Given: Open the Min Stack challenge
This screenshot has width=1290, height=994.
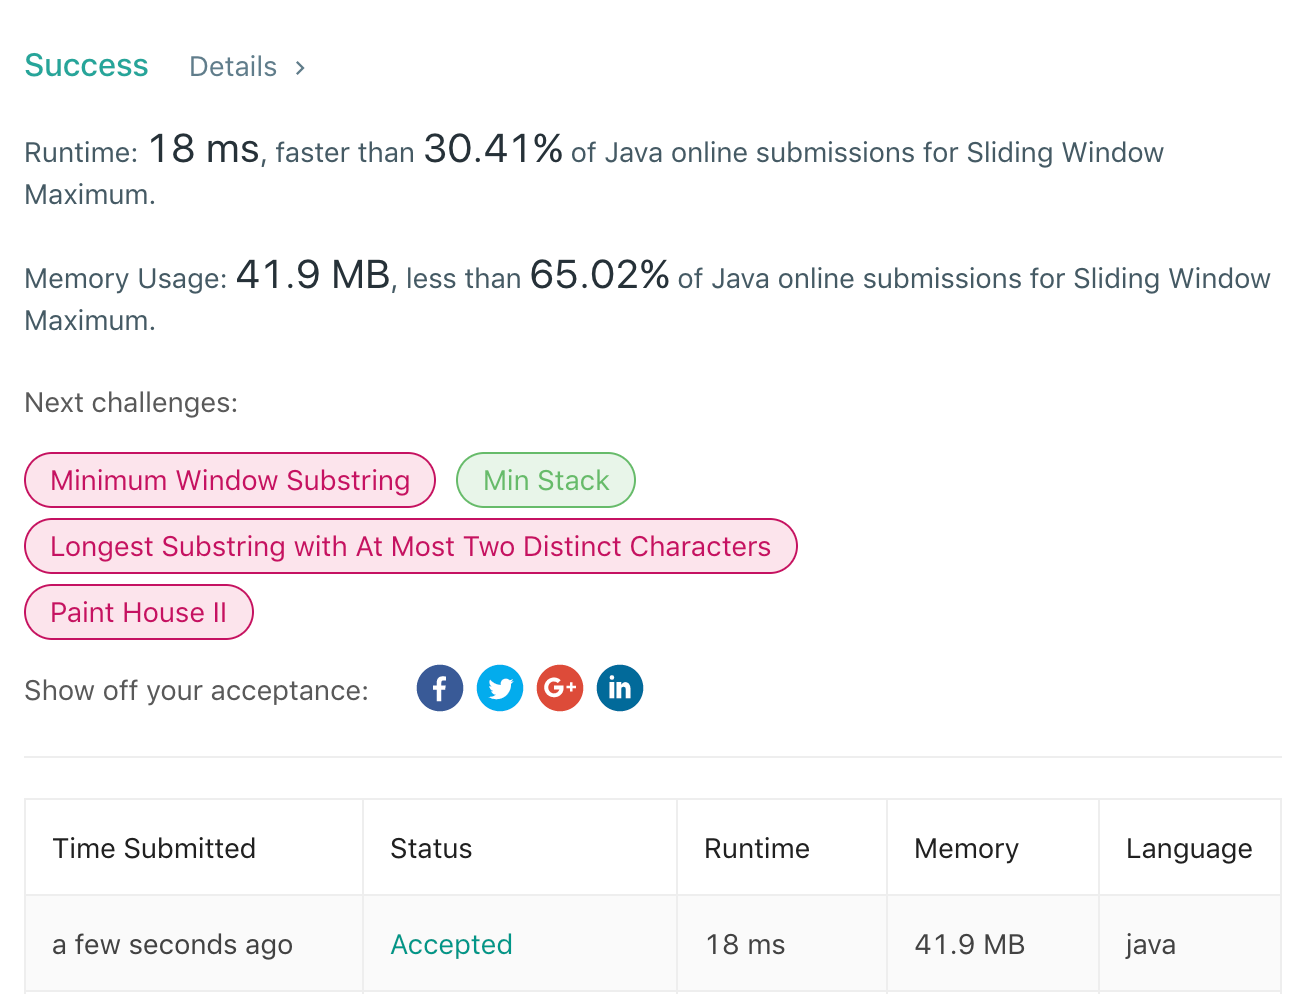Looking at the screenshot, I should [545, 480].
